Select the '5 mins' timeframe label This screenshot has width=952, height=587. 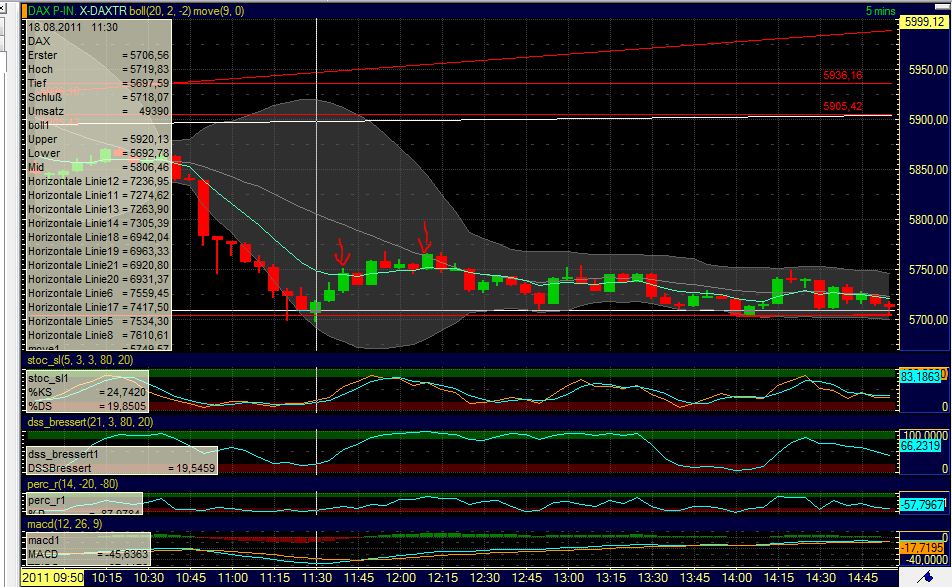(880, 11)
